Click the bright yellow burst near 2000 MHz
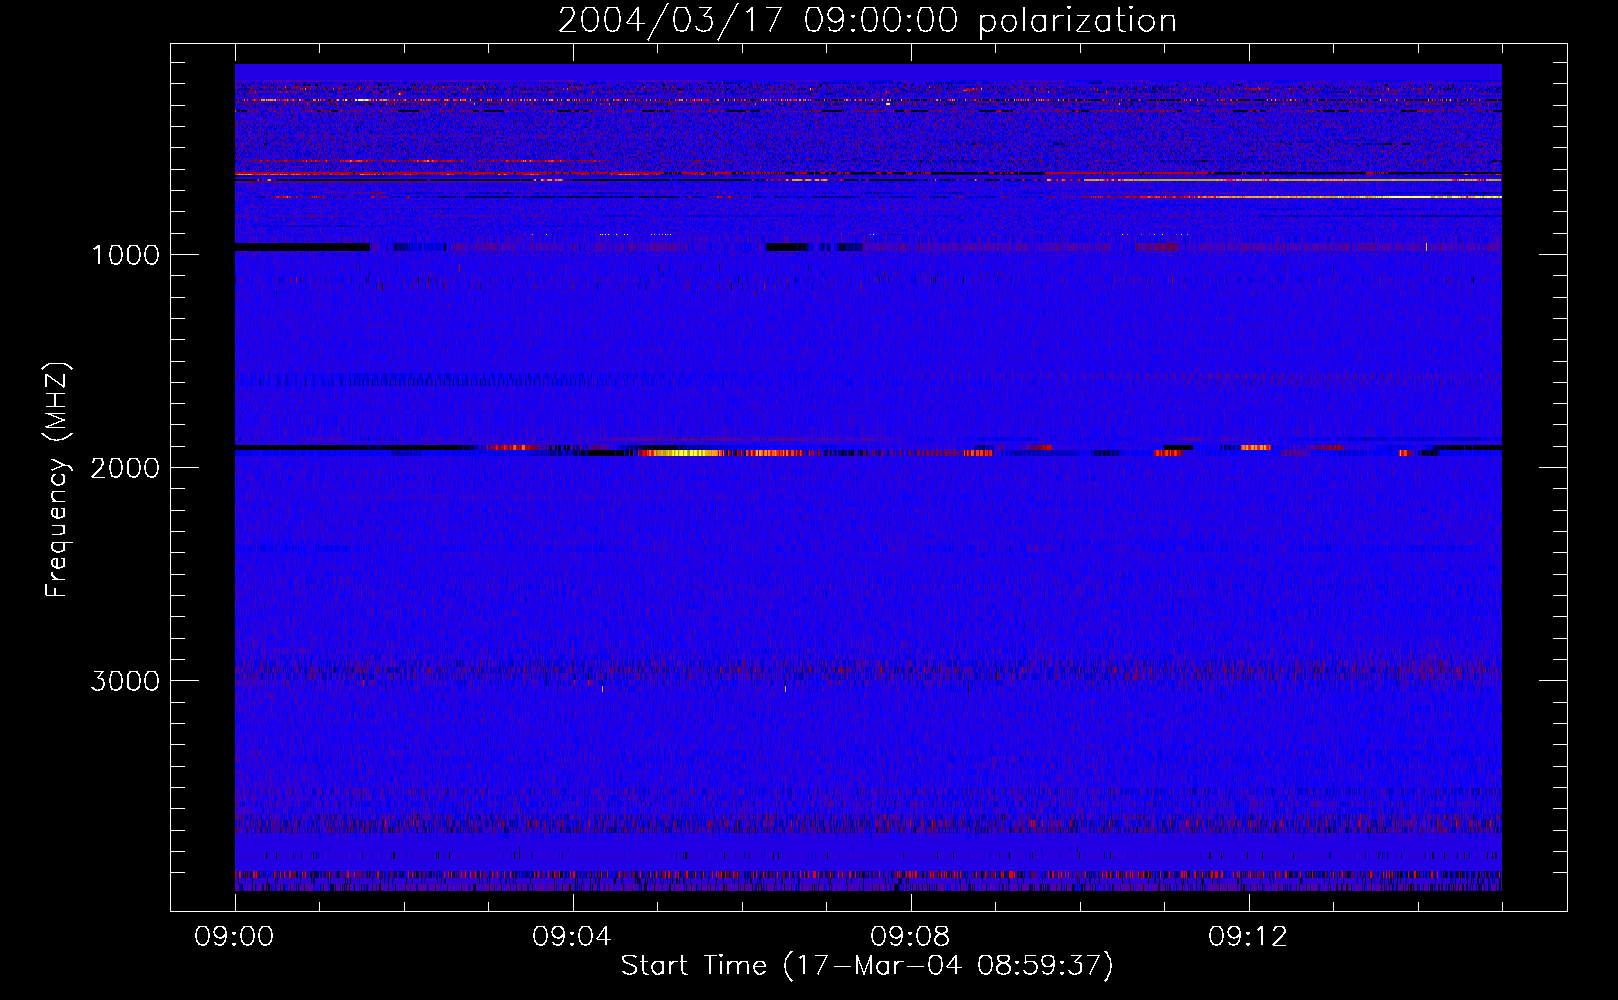The height and width of the screenshot is (1000, 1618). coord(682,453)
